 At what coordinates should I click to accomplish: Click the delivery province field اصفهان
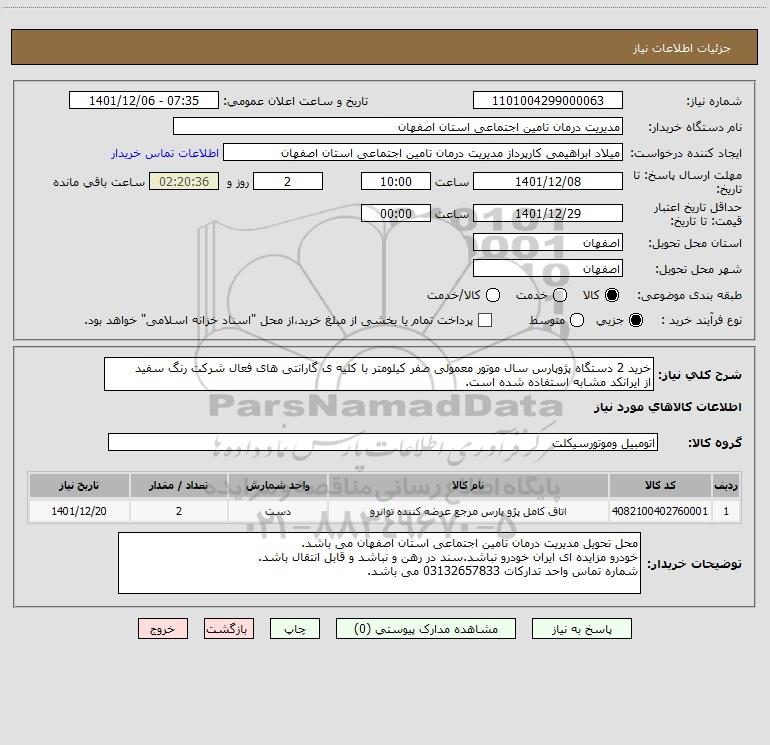click(x=548, y=243)
